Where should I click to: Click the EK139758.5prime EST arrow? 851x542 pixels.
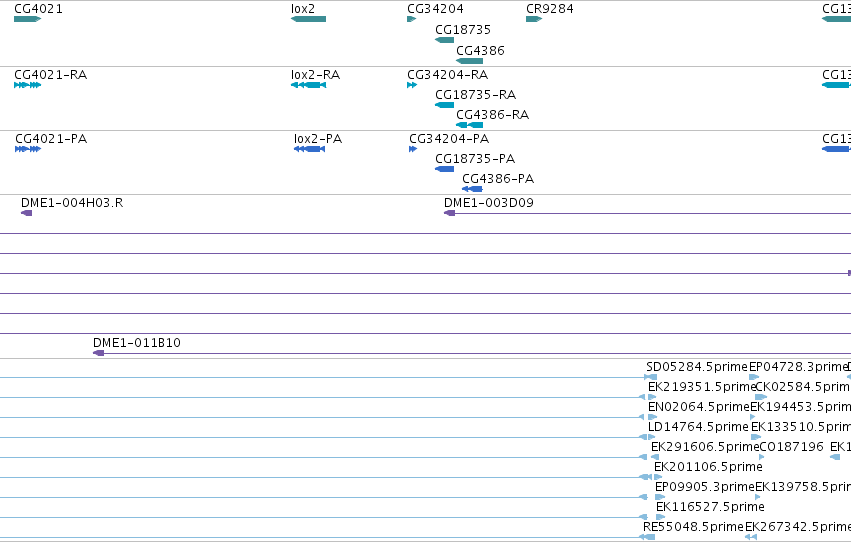click(x=758, y=497)
